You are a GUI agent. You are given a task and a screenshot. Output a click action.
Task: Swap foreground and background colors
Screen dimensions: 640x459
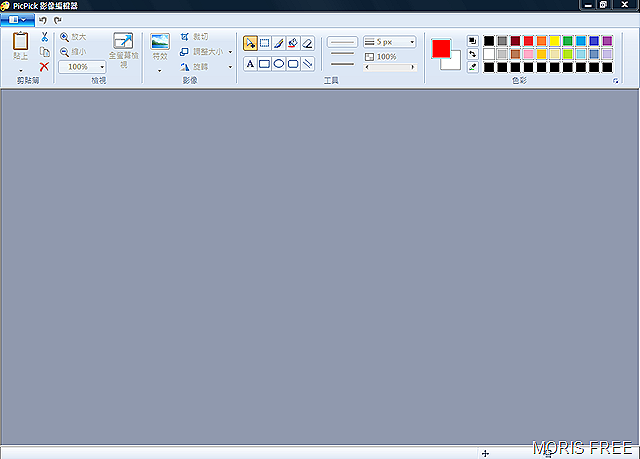(473, 54)
